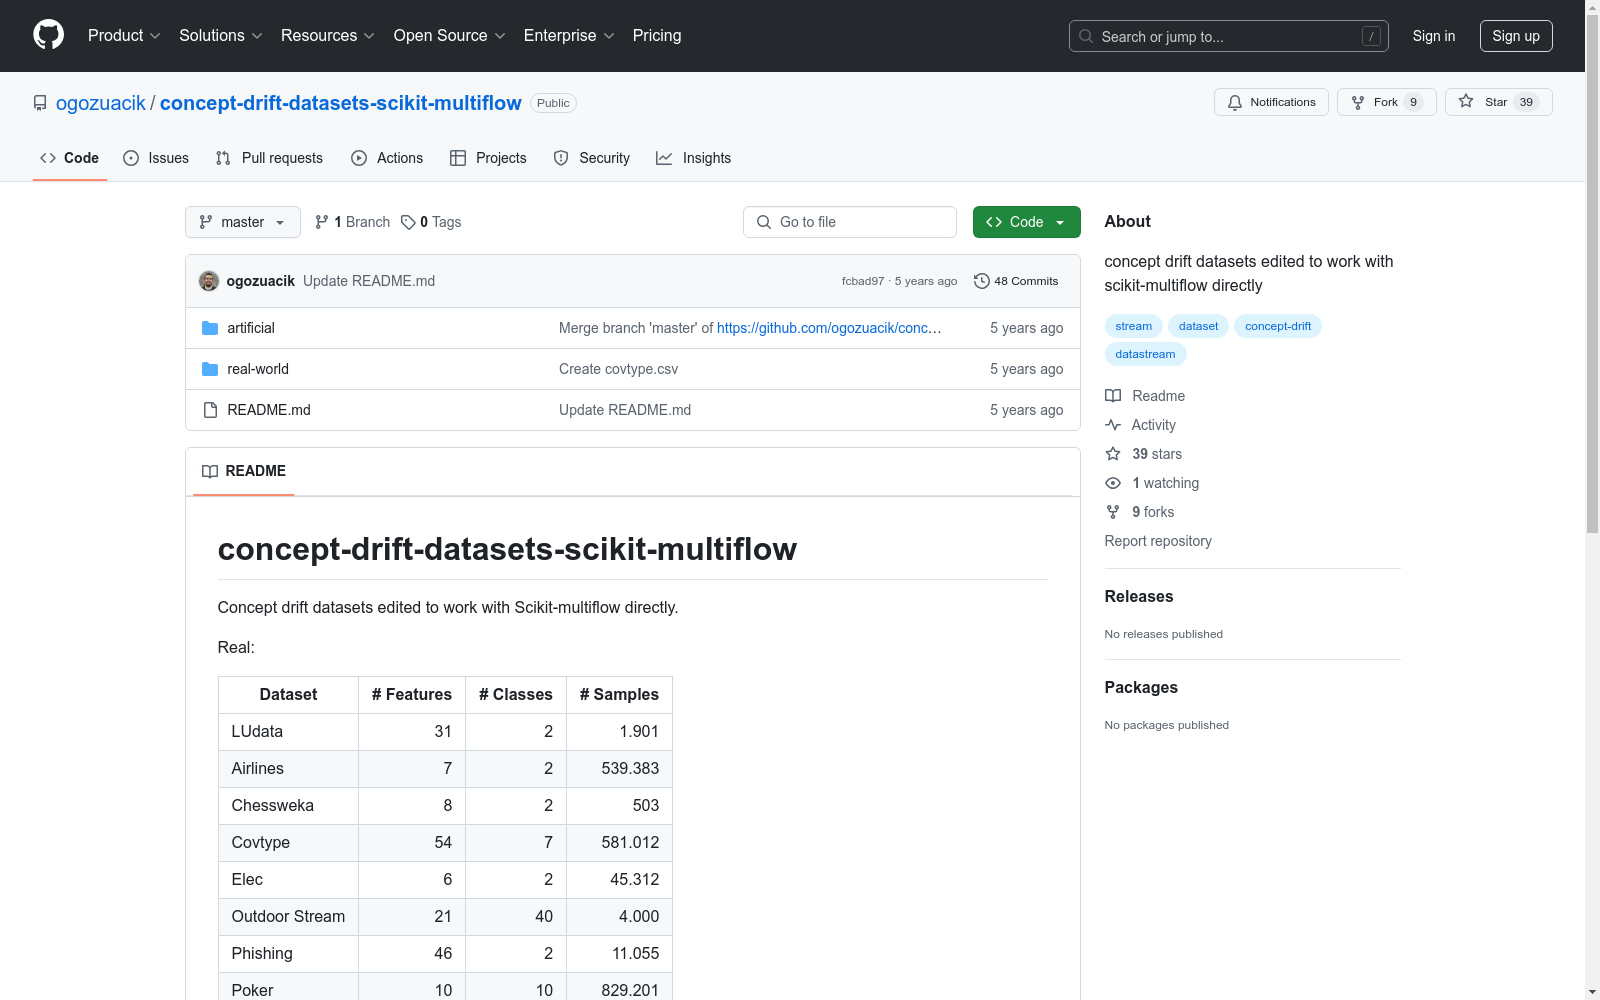1600x1000 pixels.
Task: Click the book icon beside Readme
Action: (x=1113, y=396)
